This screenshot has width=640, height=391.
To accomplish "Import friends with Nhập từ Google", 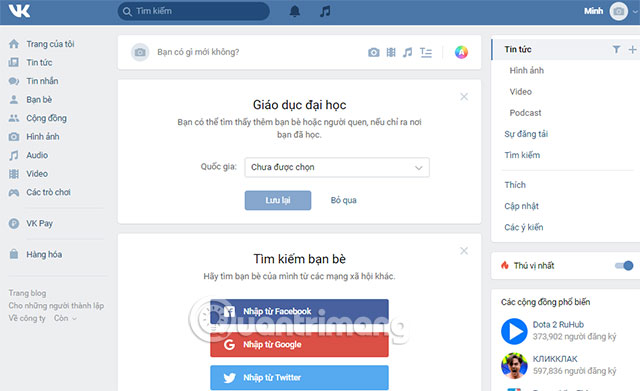I will [x=299, y=344].
